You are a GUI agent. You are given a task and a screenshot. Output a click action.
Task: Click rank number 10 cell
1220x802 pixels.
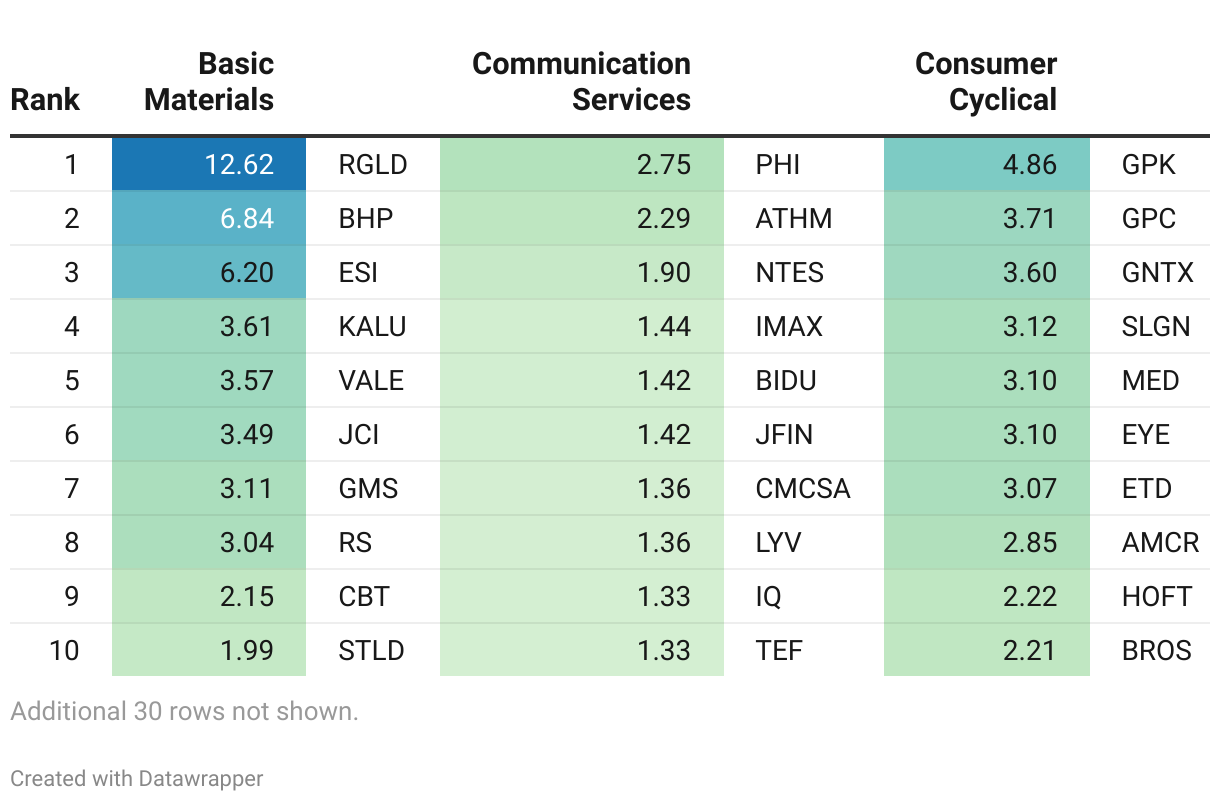click(64, 650)
